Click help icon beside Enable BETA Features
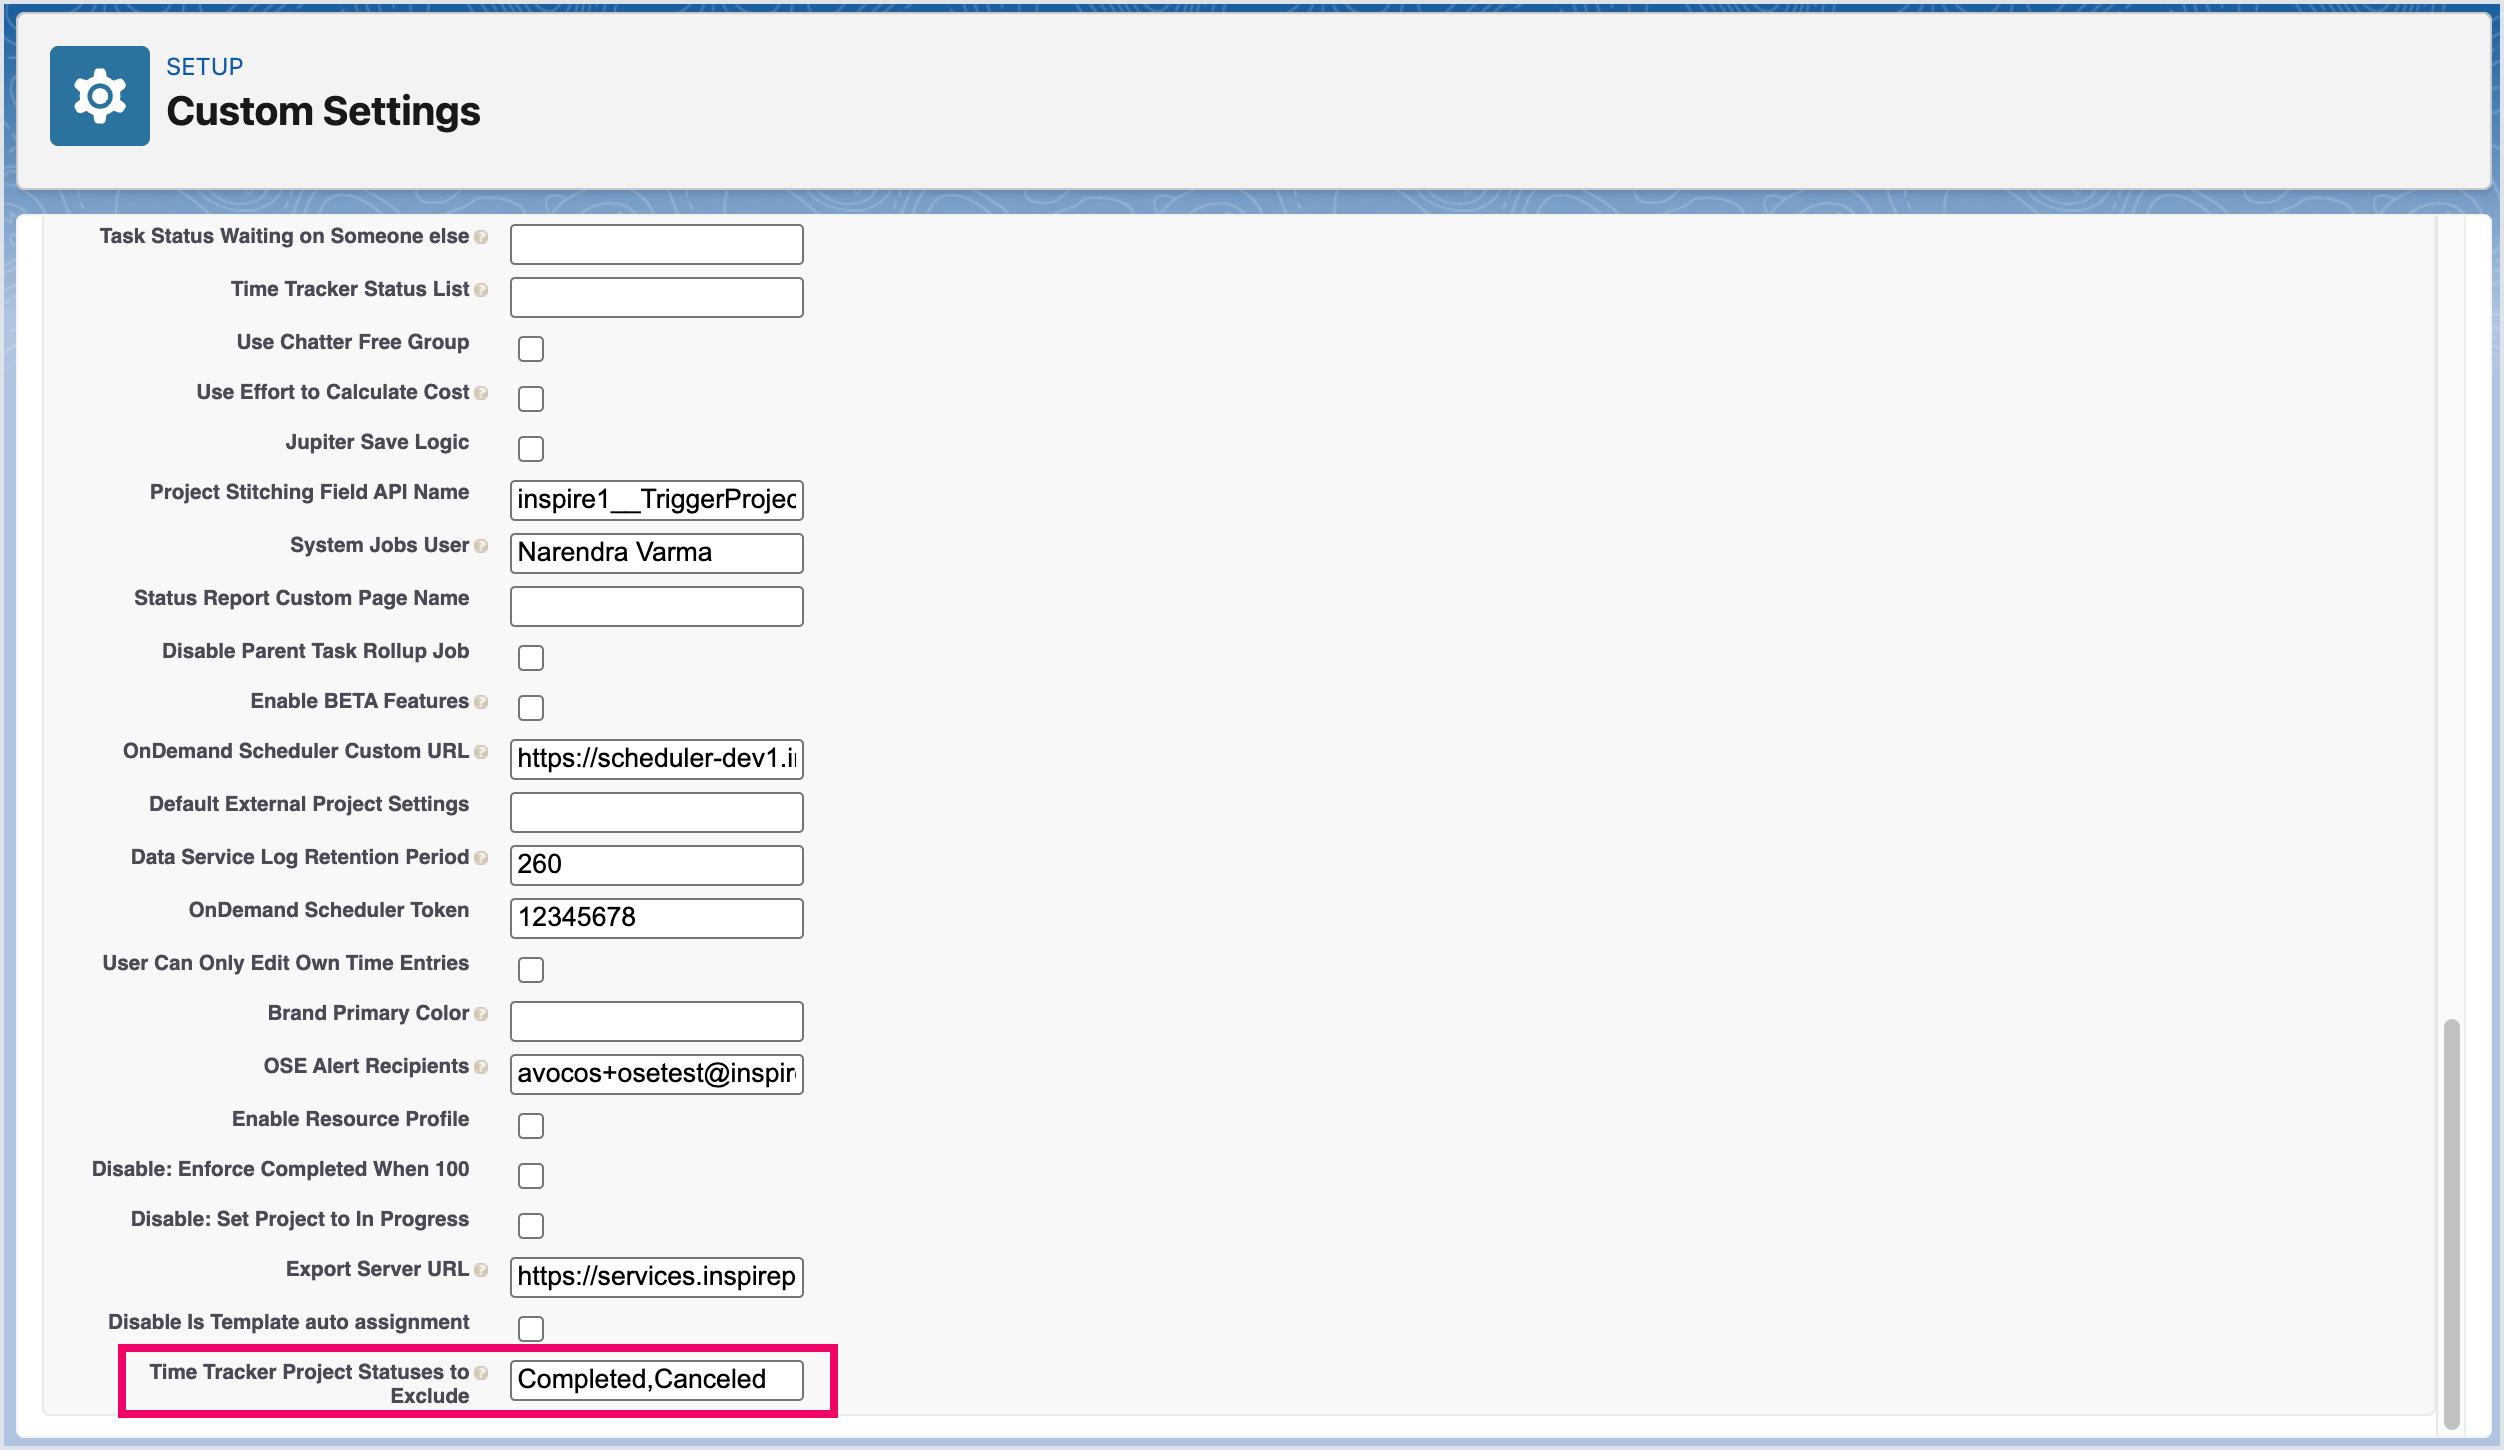This screenshot has height=1450, width=2504. click(x=481, y=702)
